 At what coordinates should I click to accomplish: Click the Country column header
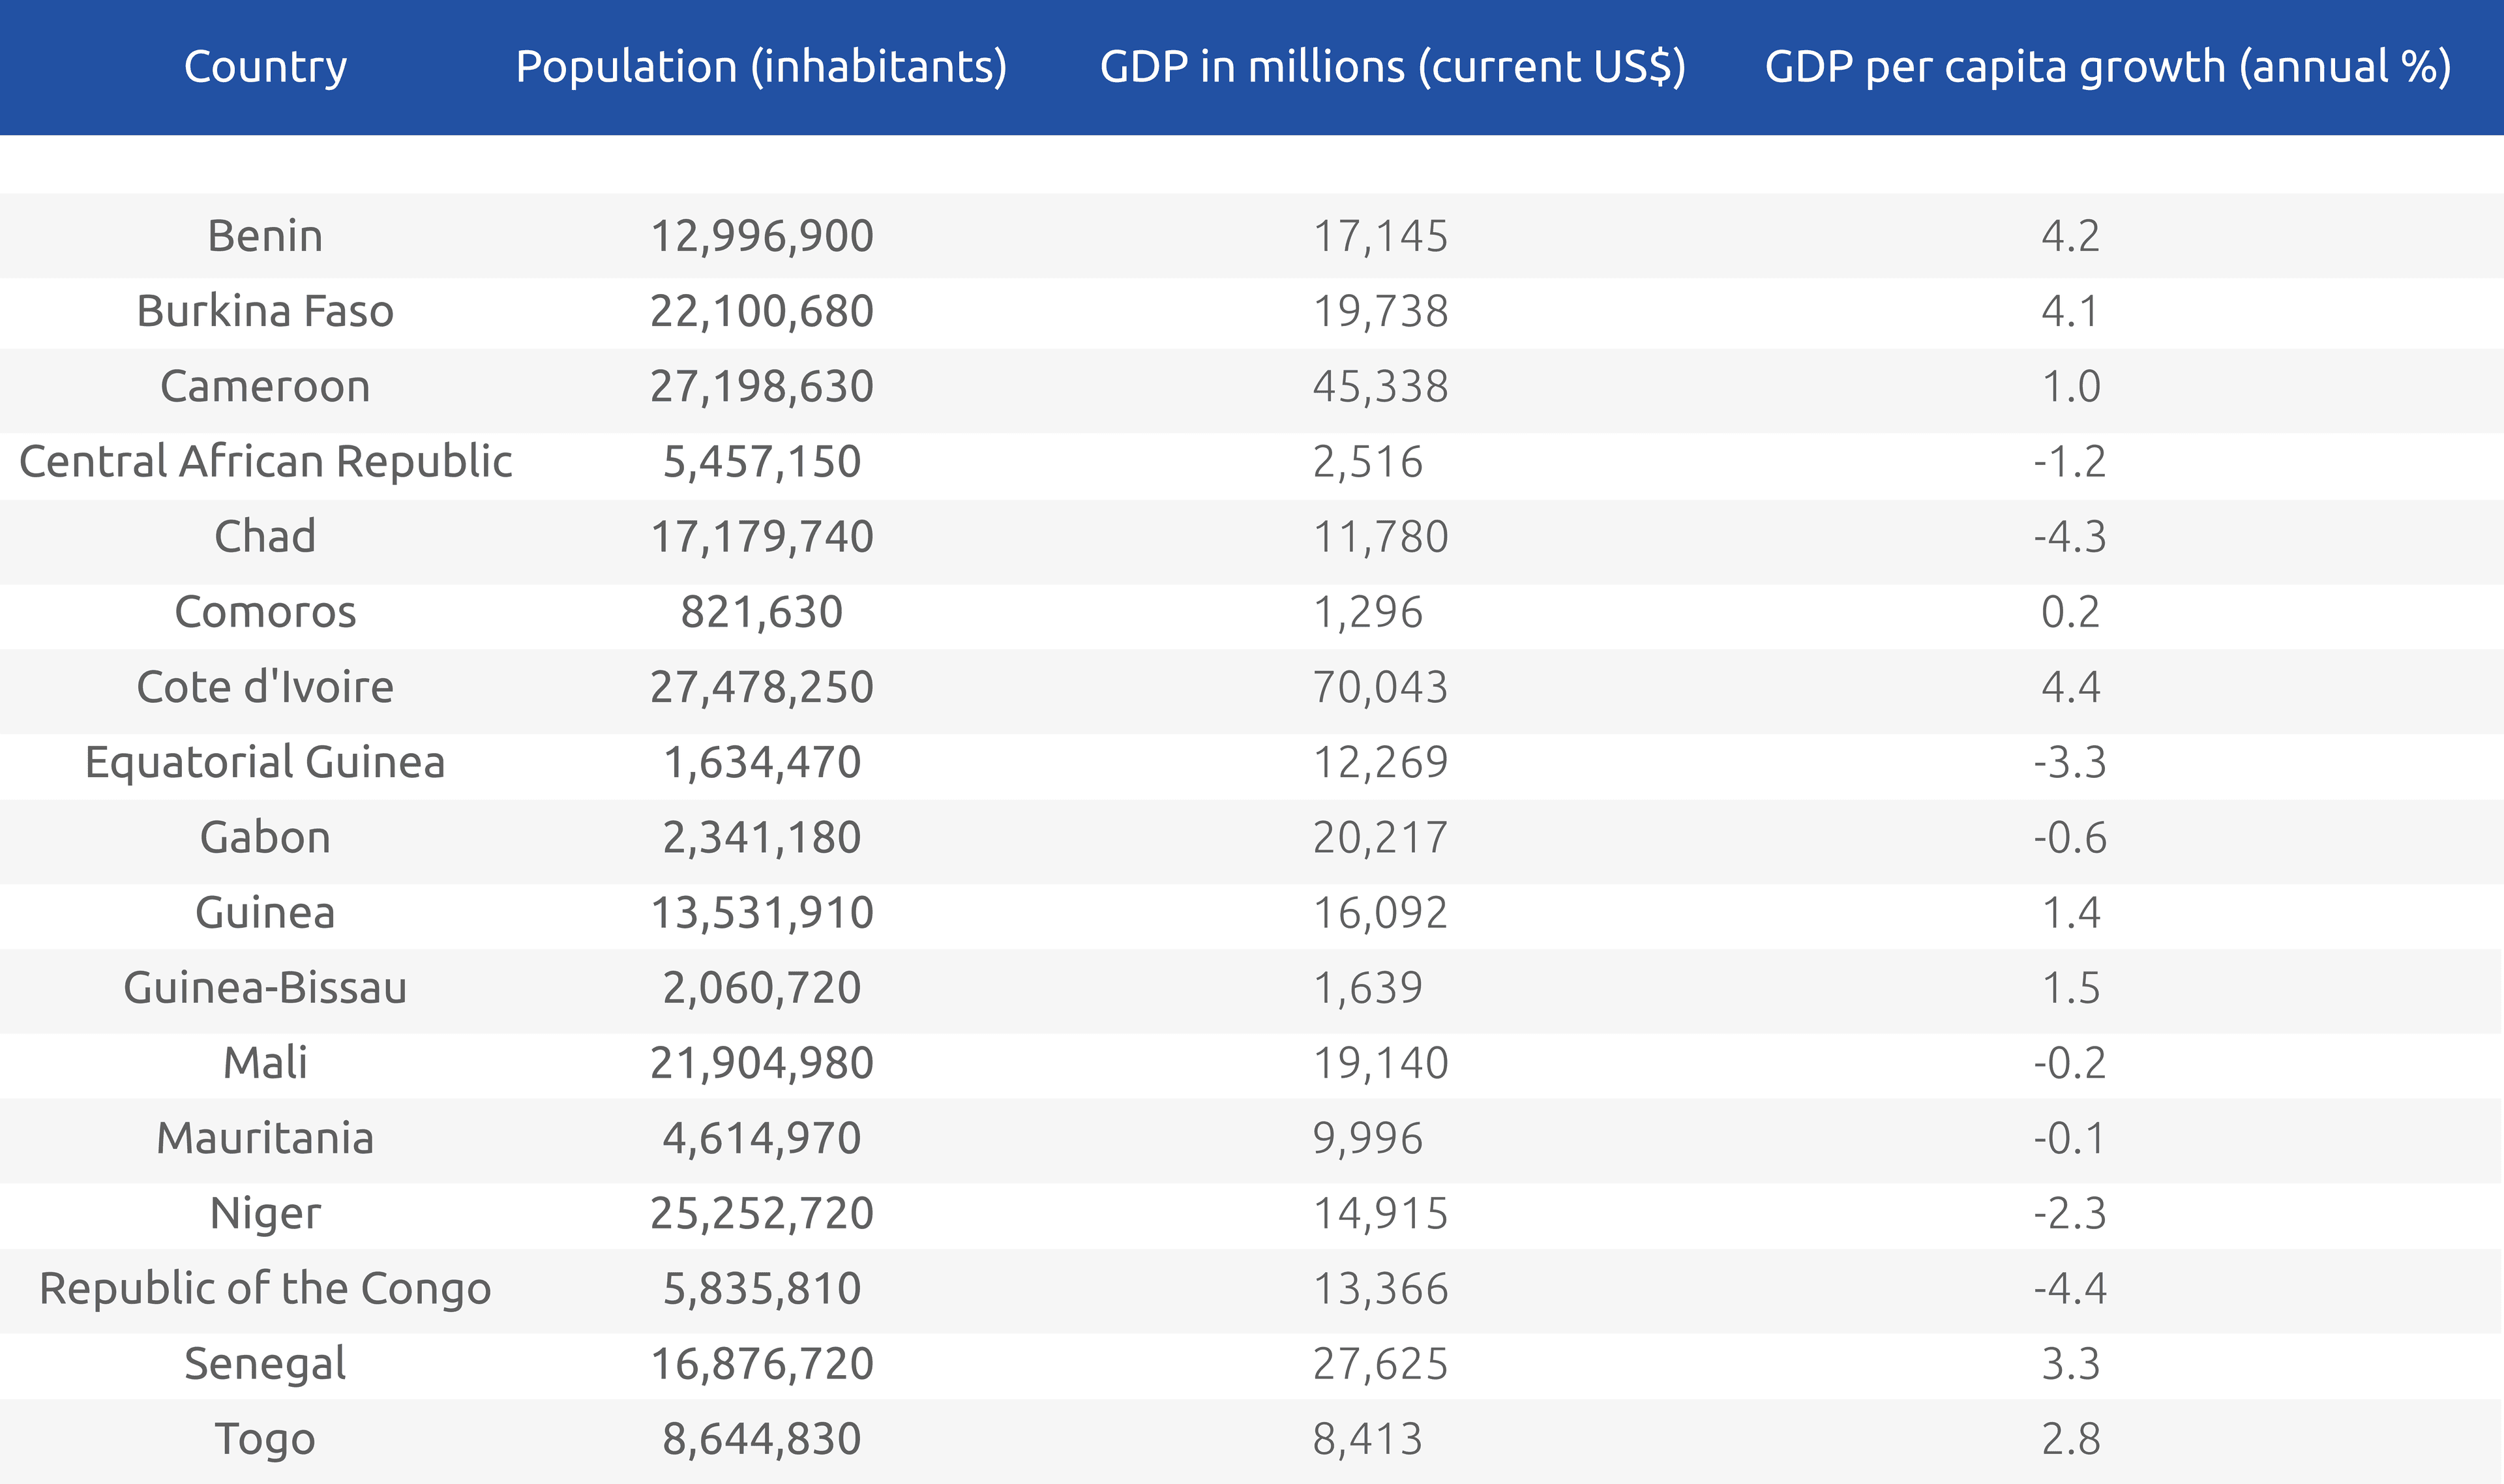[265, 67]
